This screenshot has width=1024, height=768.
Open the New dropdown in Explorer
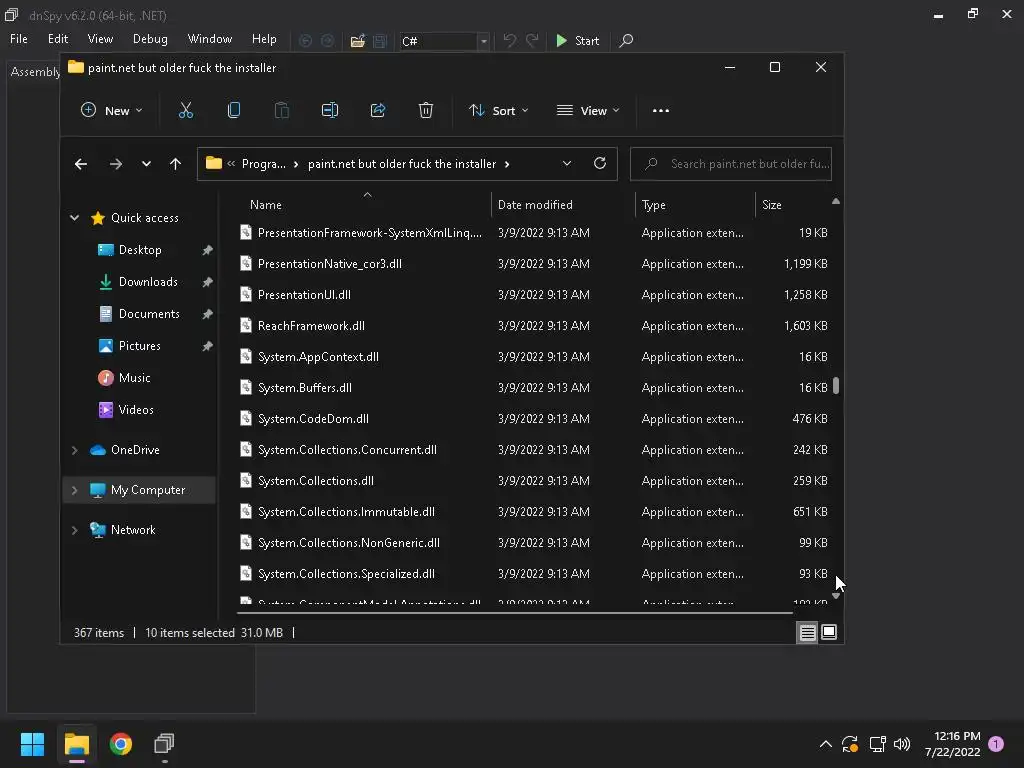[111, 110]
